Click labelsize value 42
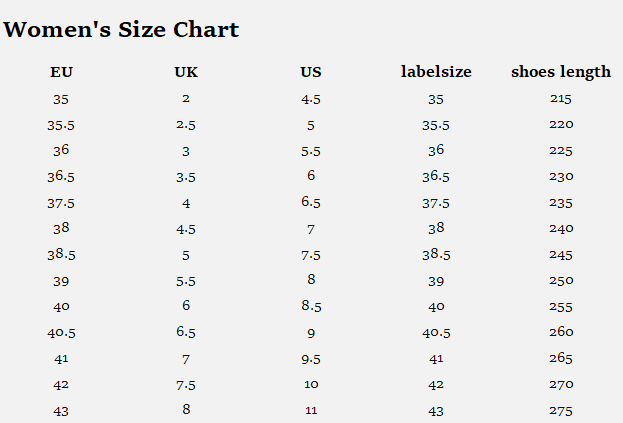The height and width of the screenshot is (423, 623). [436, 384]
